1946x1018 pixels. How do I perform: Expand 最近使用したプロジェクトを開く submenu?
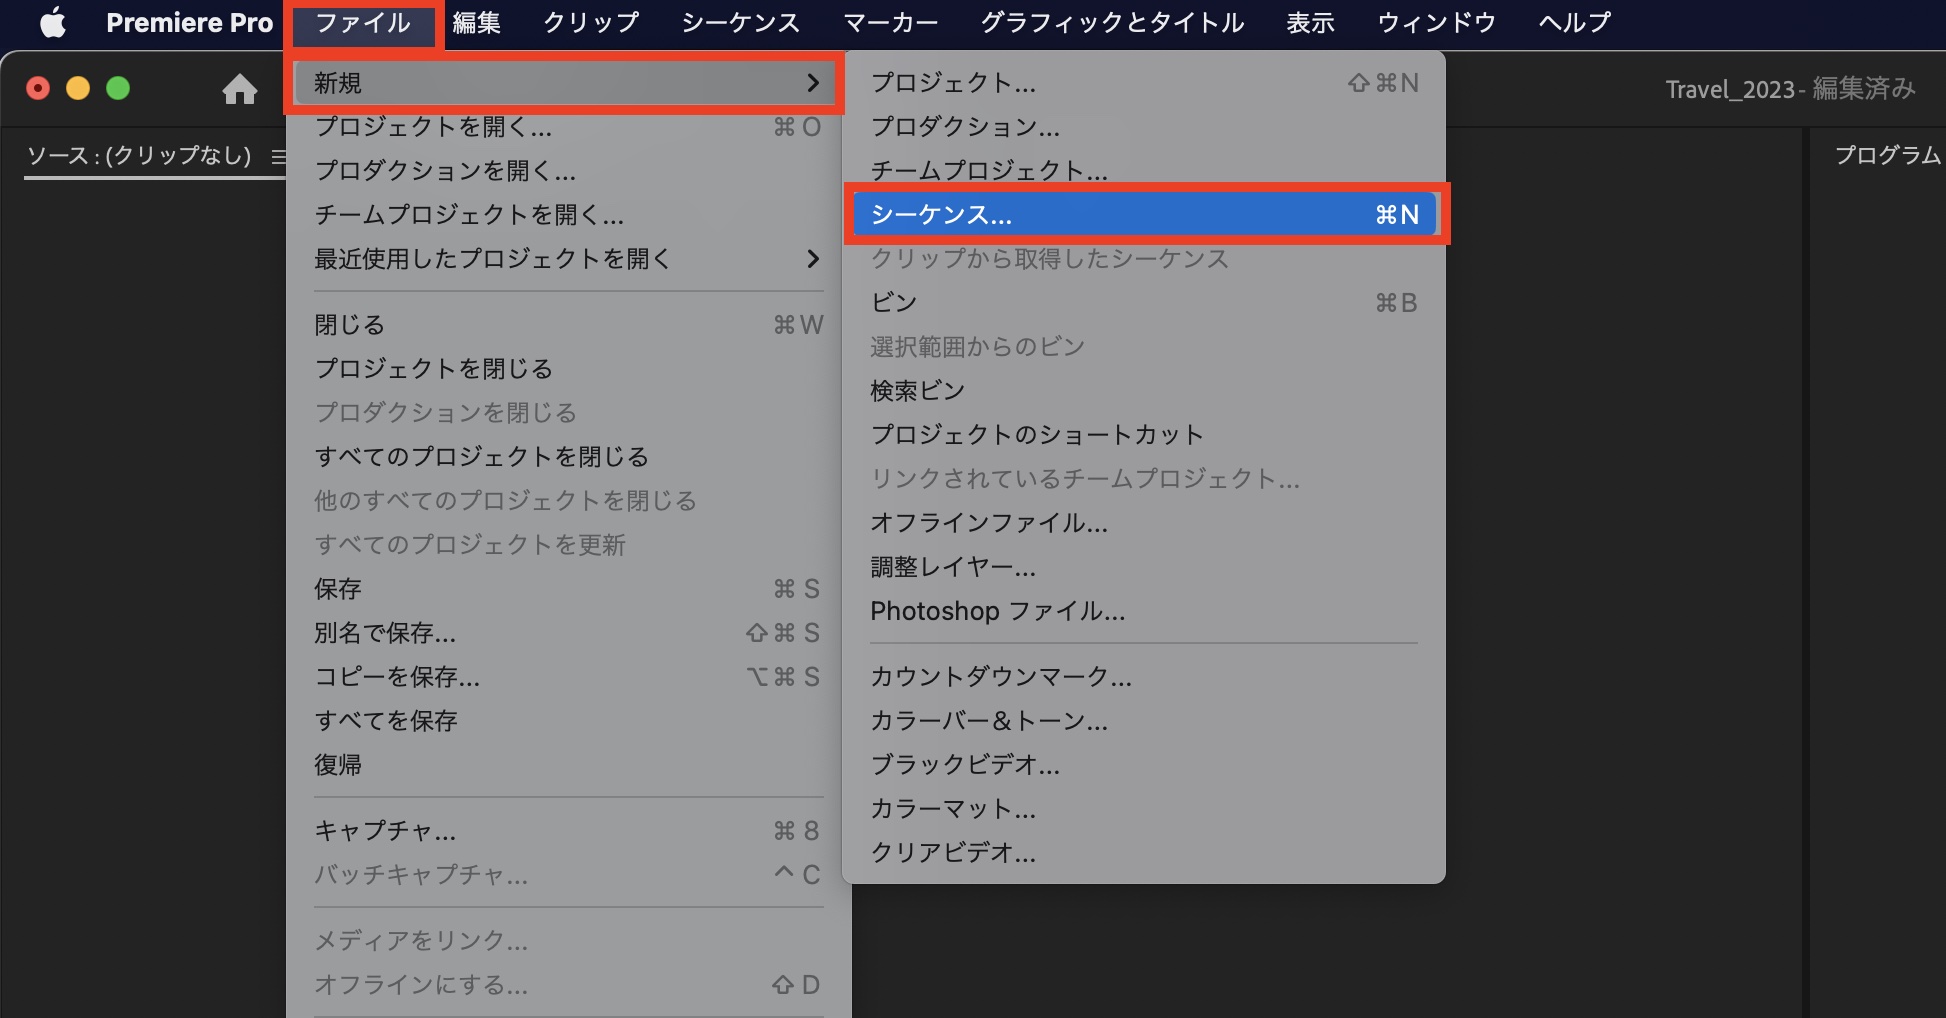[x=569, y=259]
